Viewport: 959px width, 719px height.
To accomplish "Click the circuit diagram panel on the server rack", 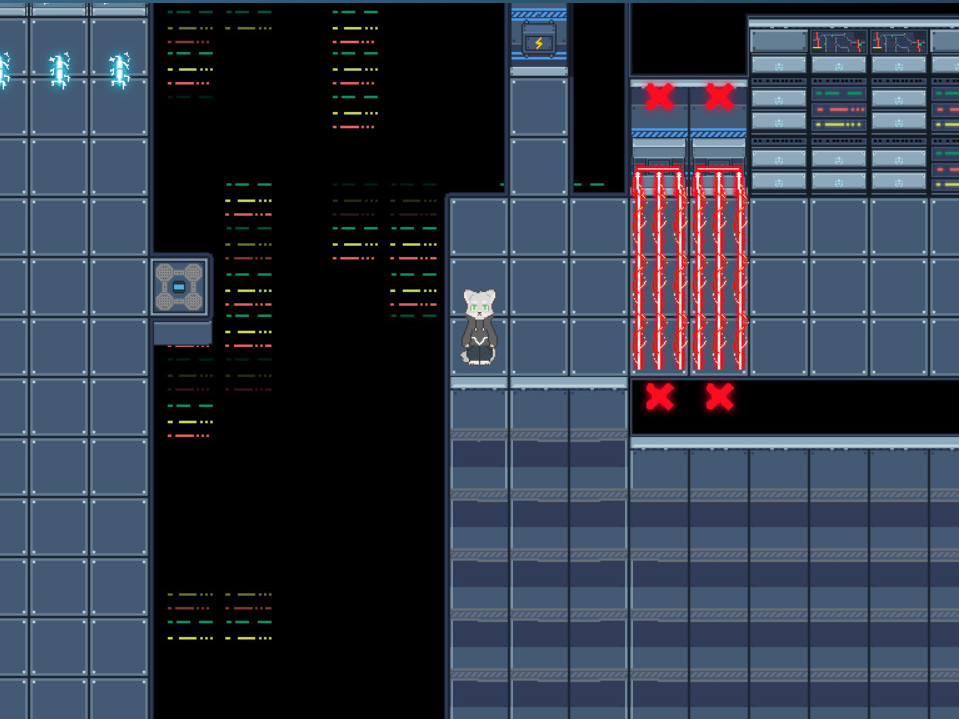I will click(x=838, y=41).
